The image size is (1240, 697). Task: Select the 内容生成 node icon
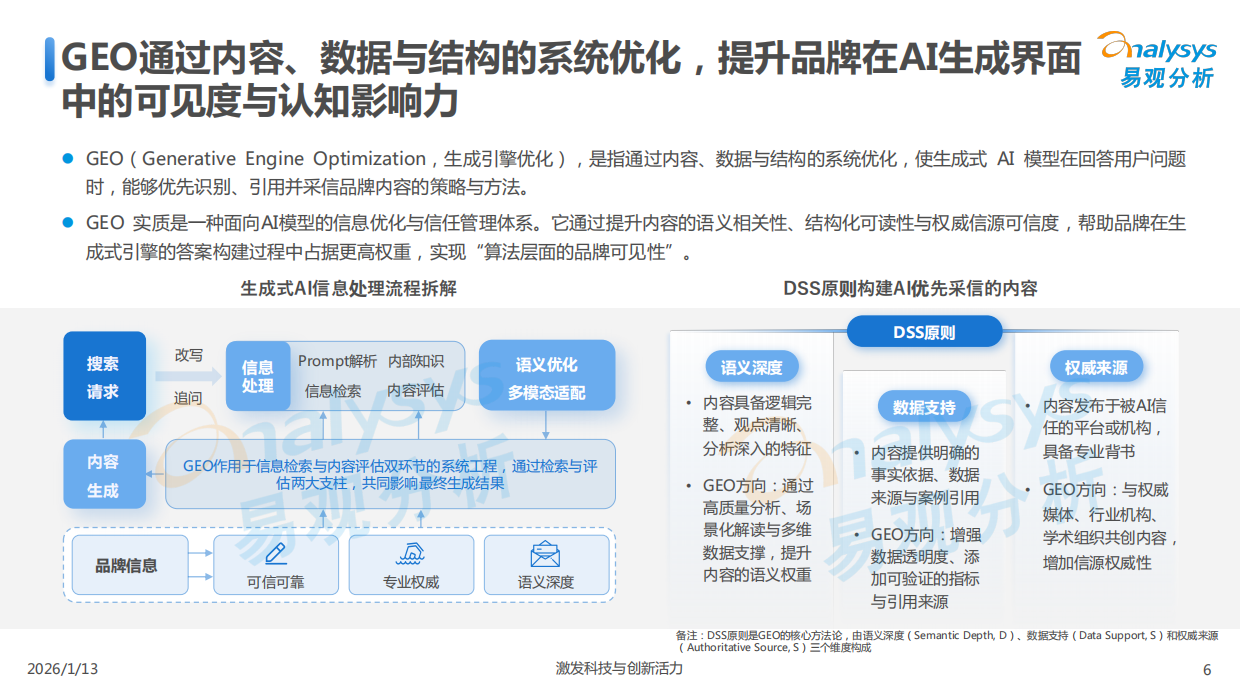click(104, 474)
